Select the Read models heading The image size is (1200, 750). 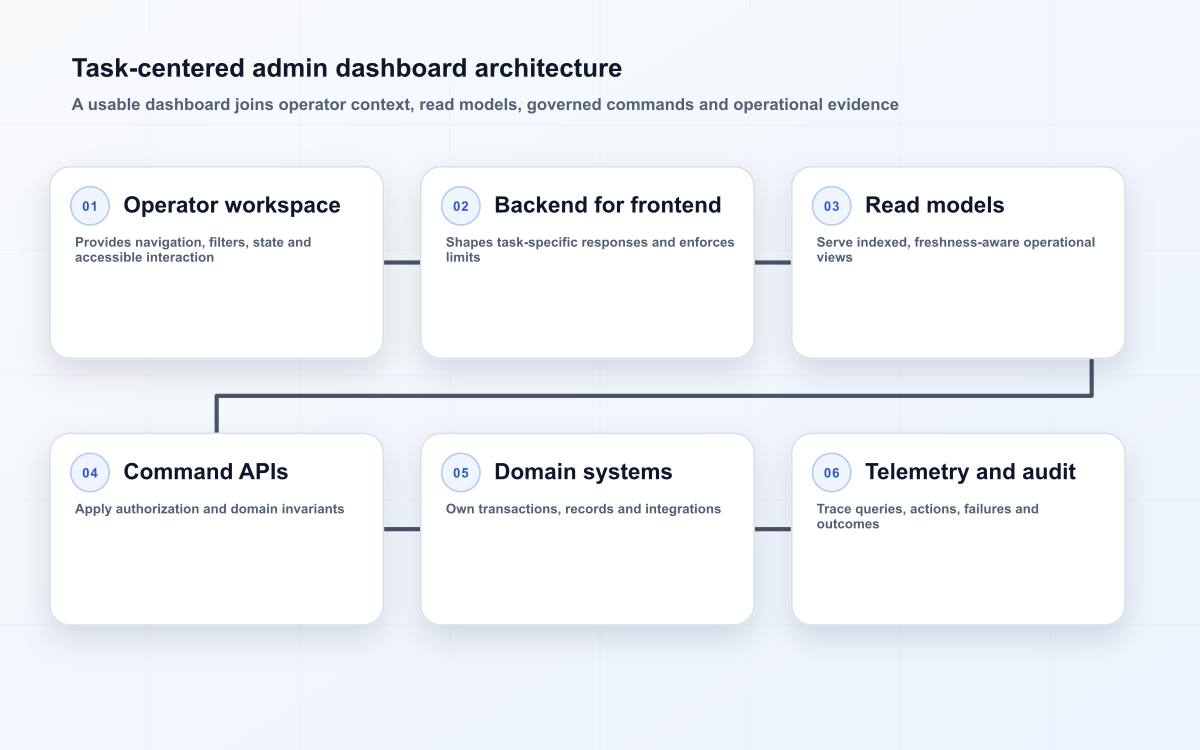935,205
